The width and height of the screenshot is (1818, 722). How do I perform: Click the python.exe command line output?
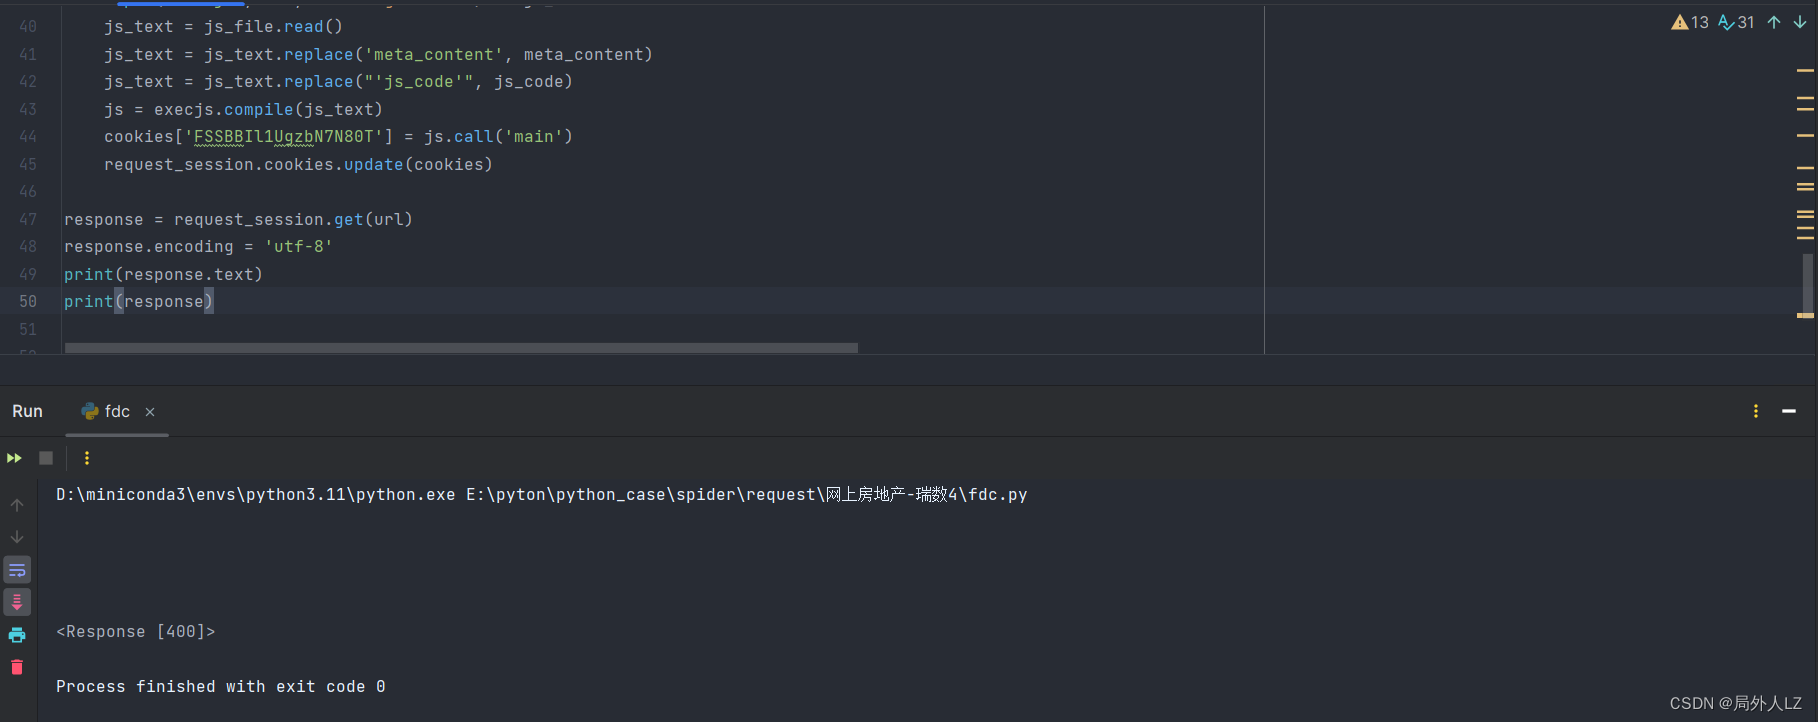pos(542,495)
